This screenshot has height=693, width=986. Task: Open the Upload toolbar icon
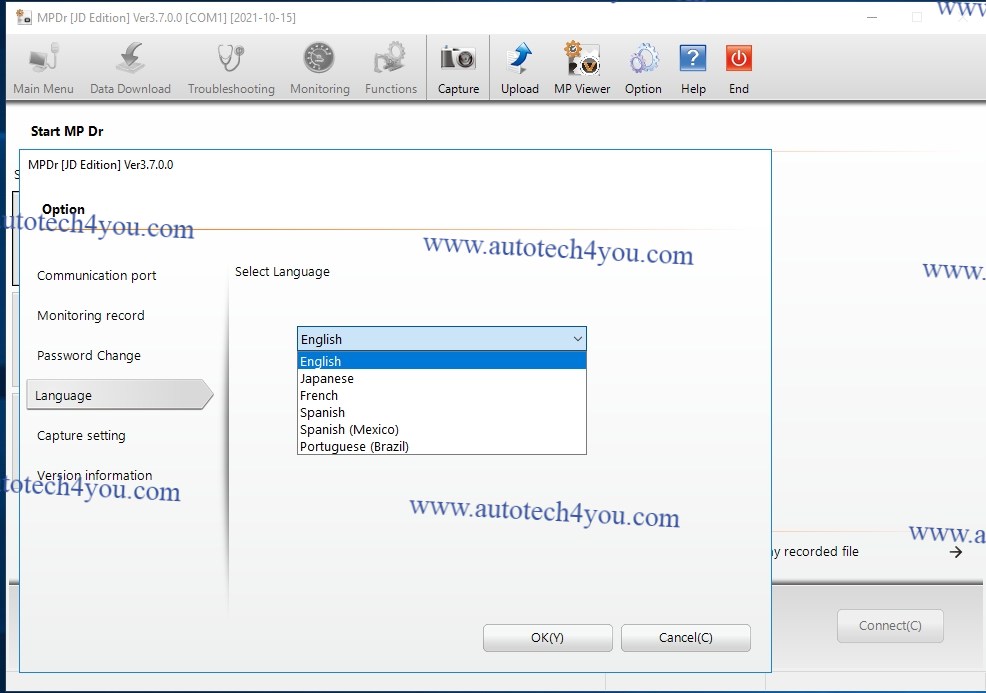point(519,59)
